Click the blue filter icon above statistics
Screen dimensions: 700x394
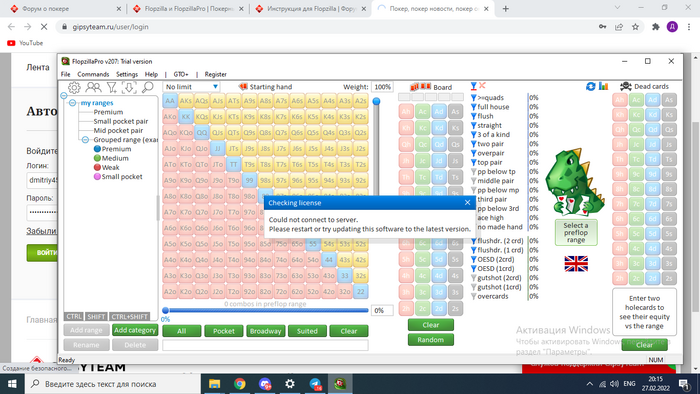coord(474,86)
